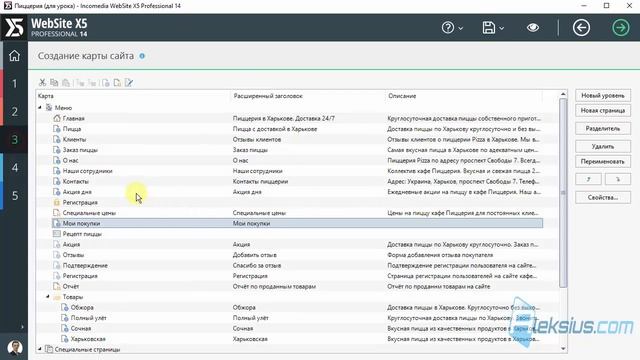This screenshot has height=360, width=640.
Task: Select step 3 in the sidebar
Action: (15, 140)
